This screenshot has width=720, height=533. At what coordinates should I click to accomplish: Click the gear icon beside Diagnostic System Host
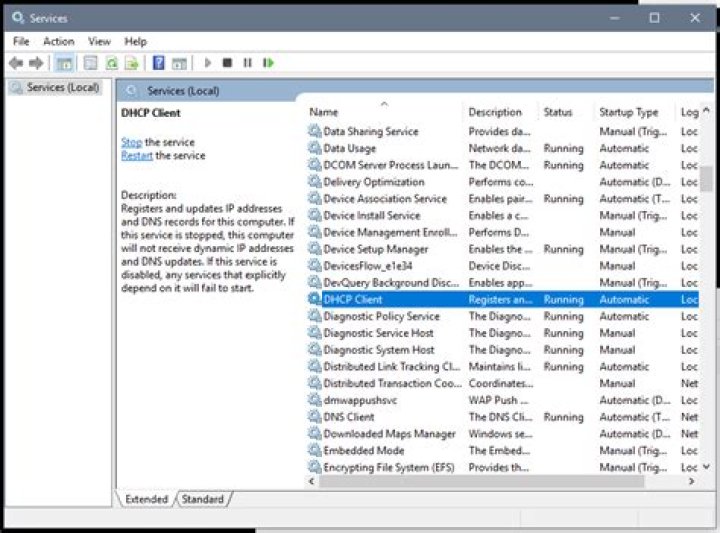pyautogui.click(x=315, y=349)
